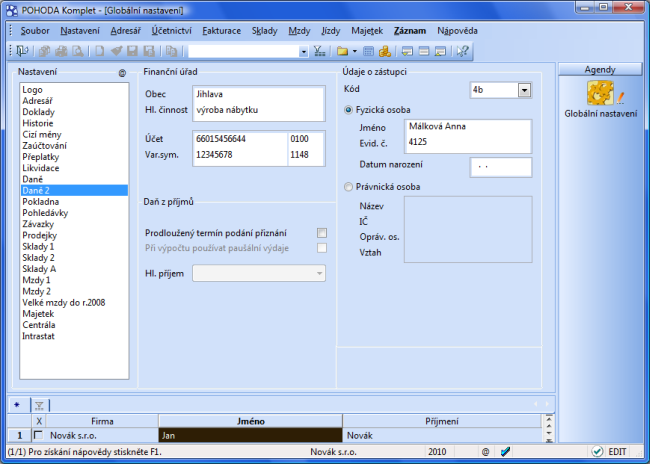The height and width of the screenshot is (464, 650).
Task: Open the Kód dropdown showing 4b
Action: coord(524,90)
